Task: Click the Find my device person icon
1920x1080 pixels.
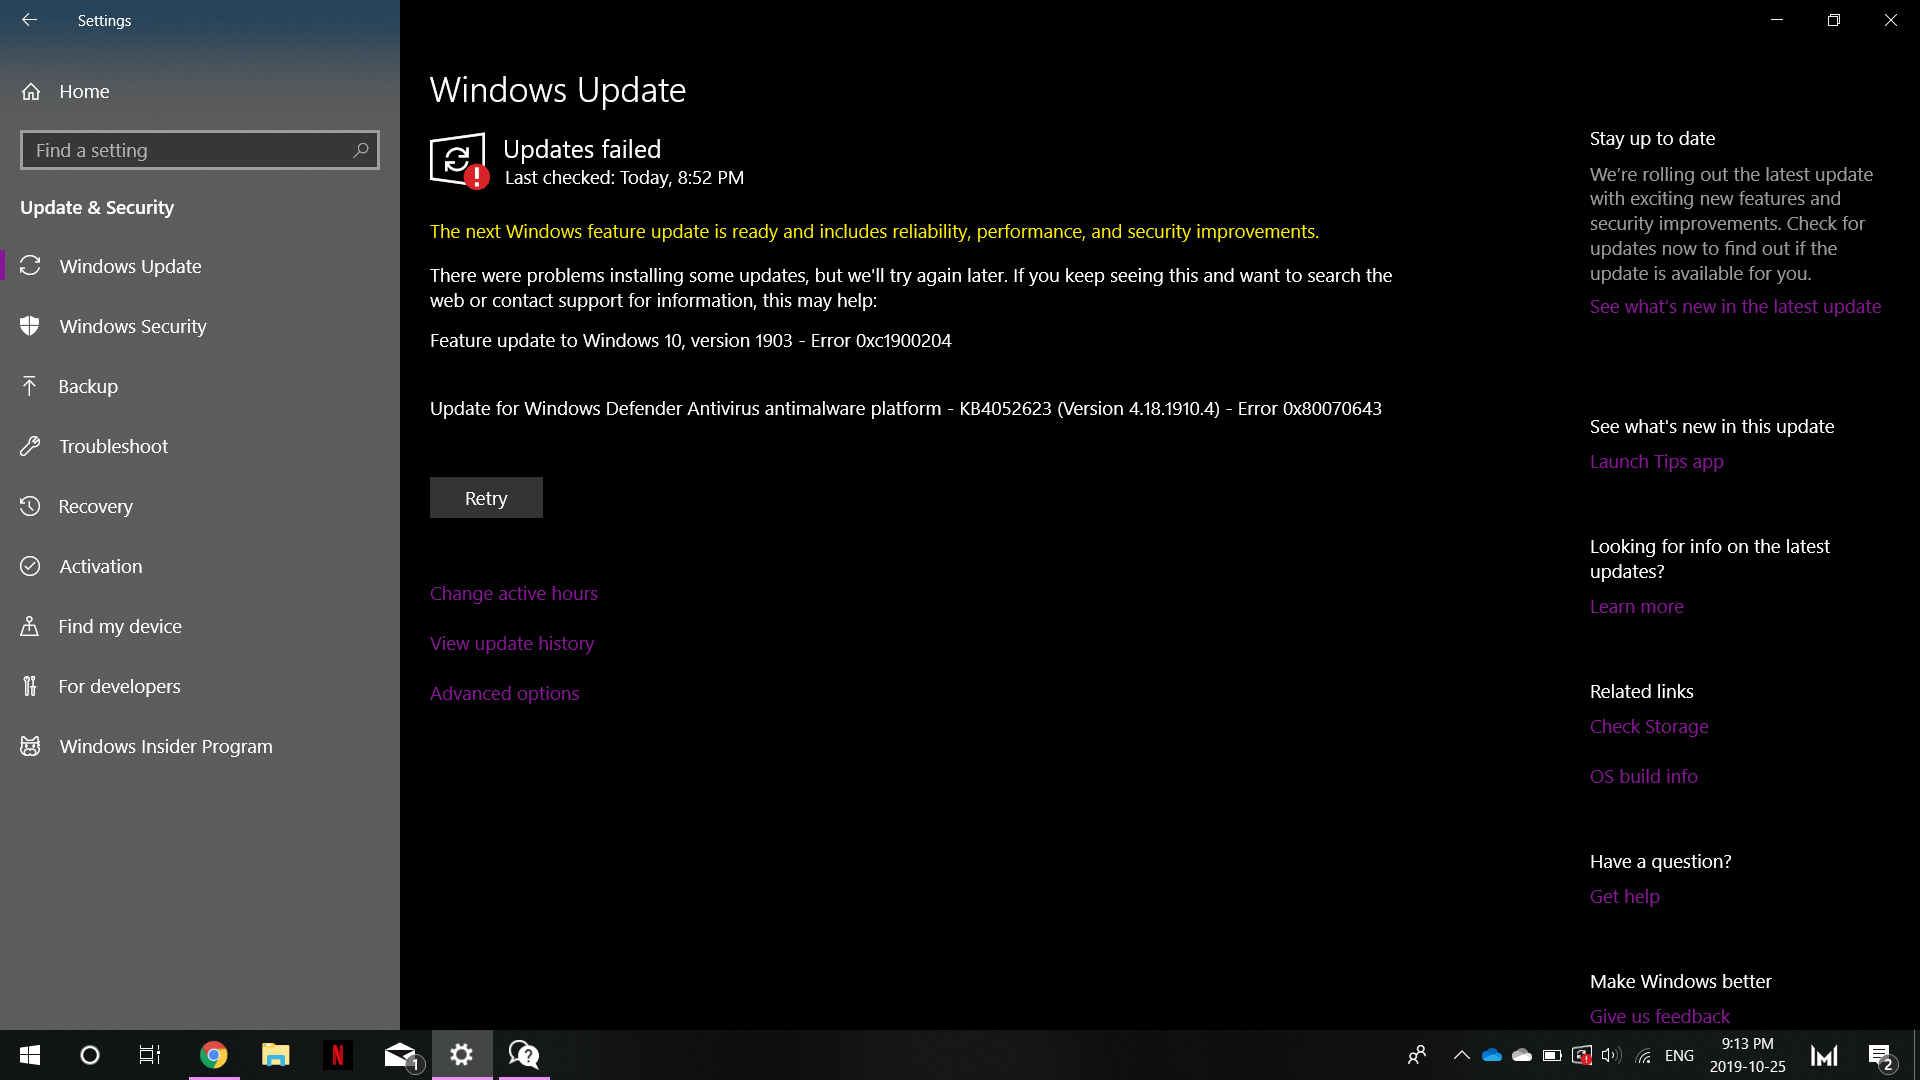Action: tap(30, 626)
